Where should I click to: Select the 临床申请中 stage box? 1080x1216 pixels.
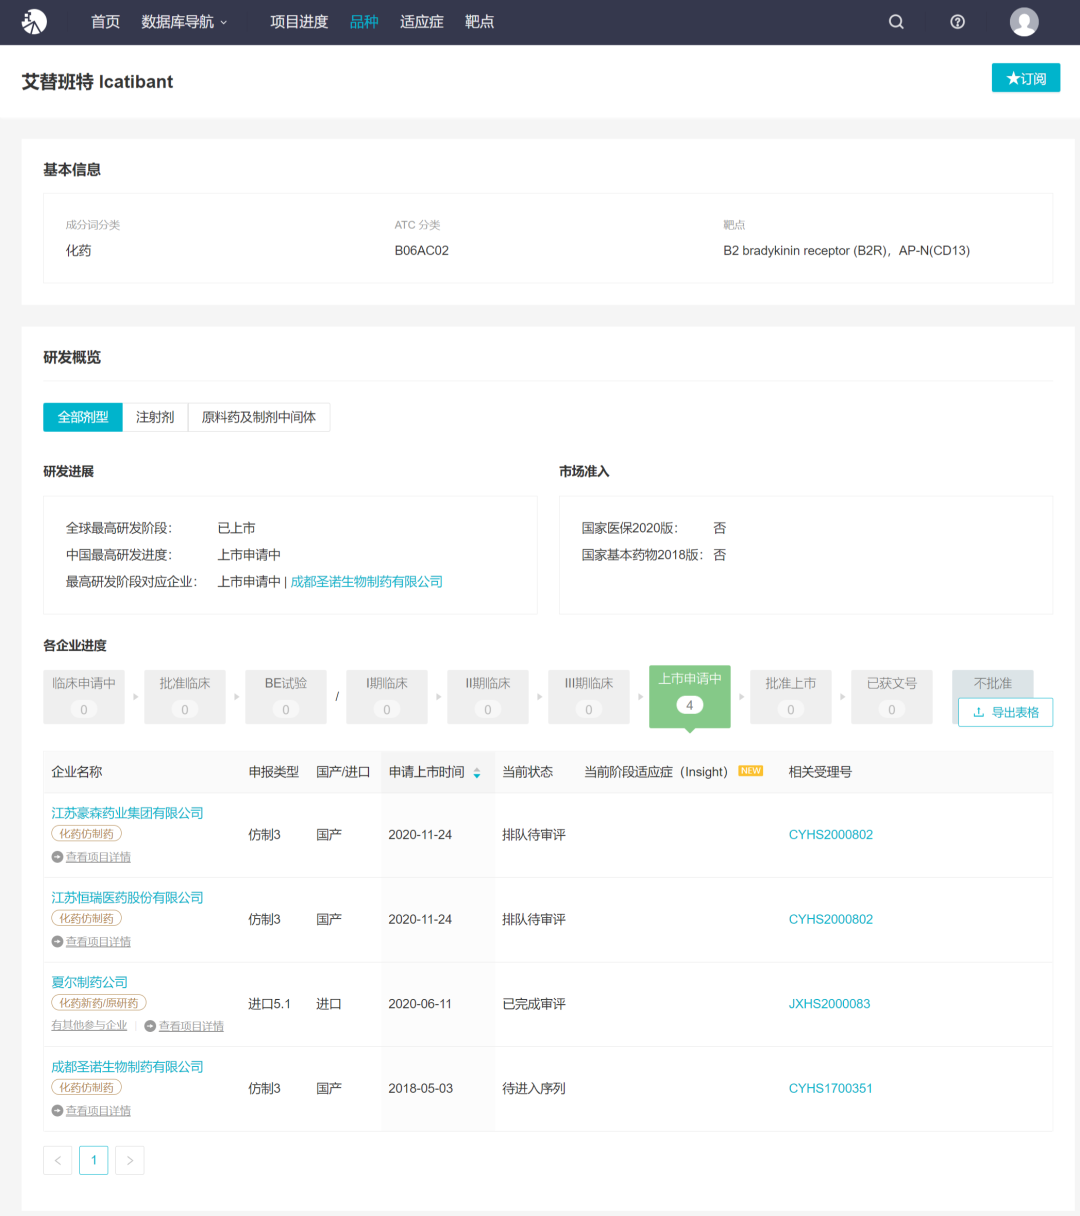(x=84, y=696)
